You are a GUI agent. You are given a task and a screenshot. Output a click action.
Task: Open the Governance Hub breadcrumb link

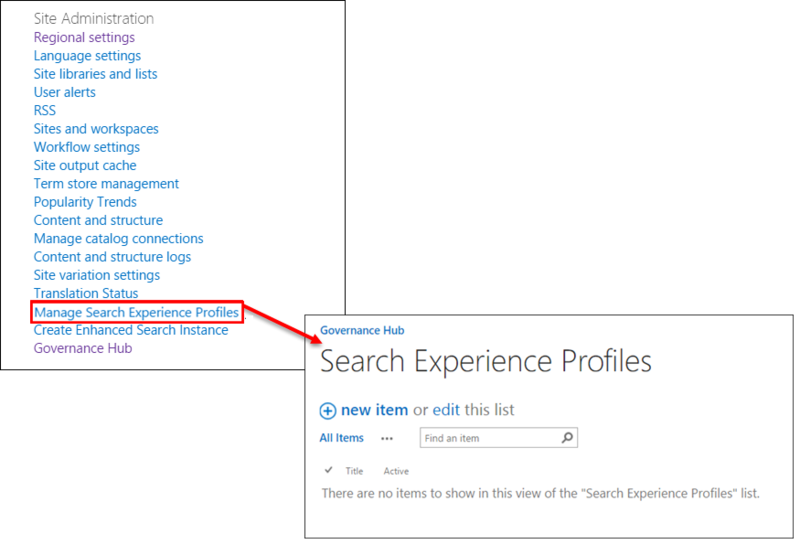[x=362, y=330]
